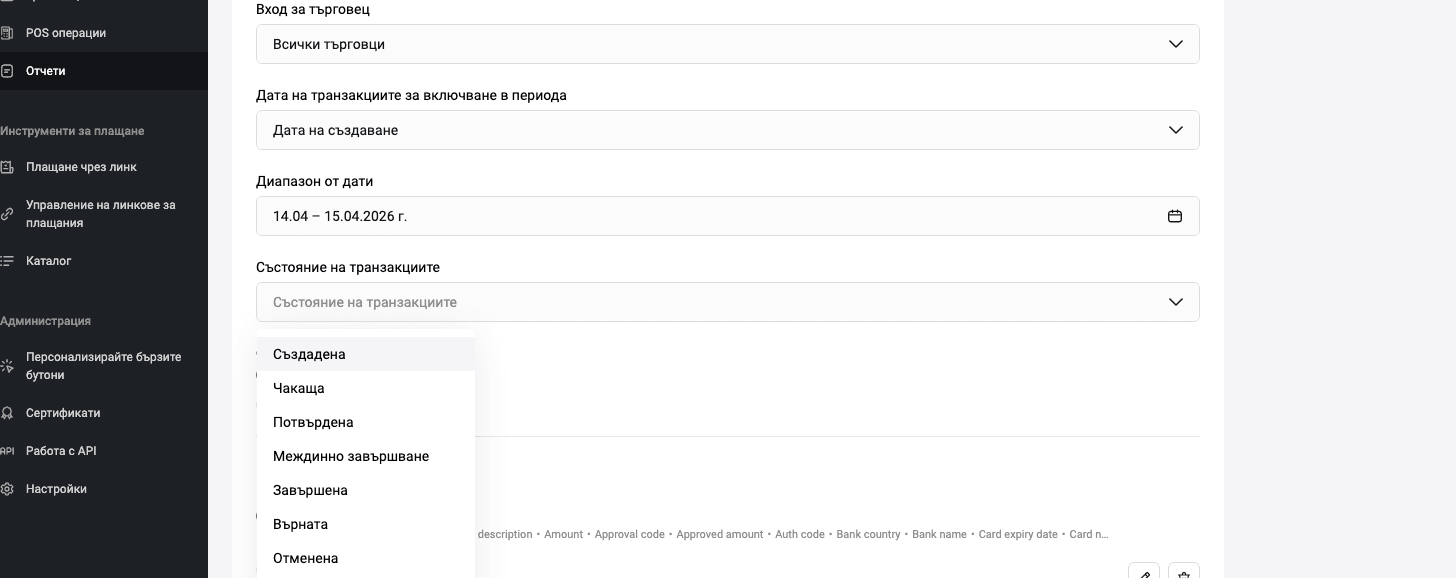Click the POS операции sidebar icon
The image size is (1456, 578).
[6, 33]
